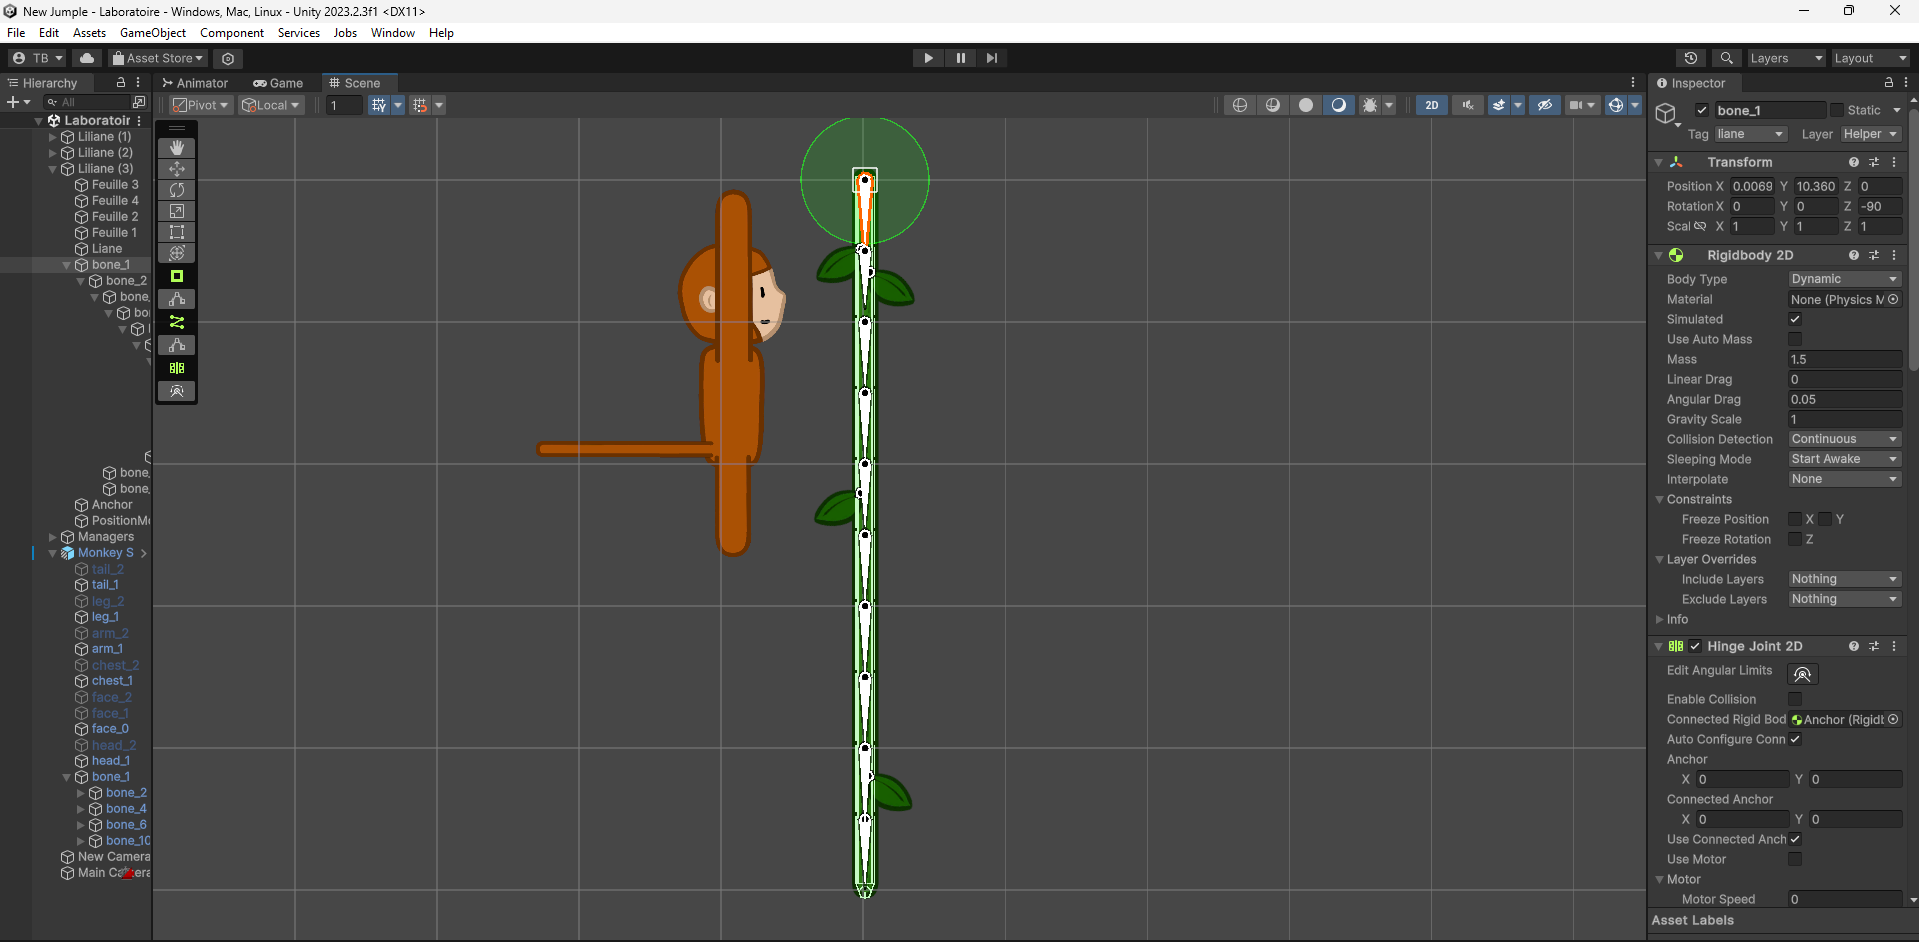Select the Rotate tool
The width and height of the screenshot is (1919, 942).
click(176, 190)
